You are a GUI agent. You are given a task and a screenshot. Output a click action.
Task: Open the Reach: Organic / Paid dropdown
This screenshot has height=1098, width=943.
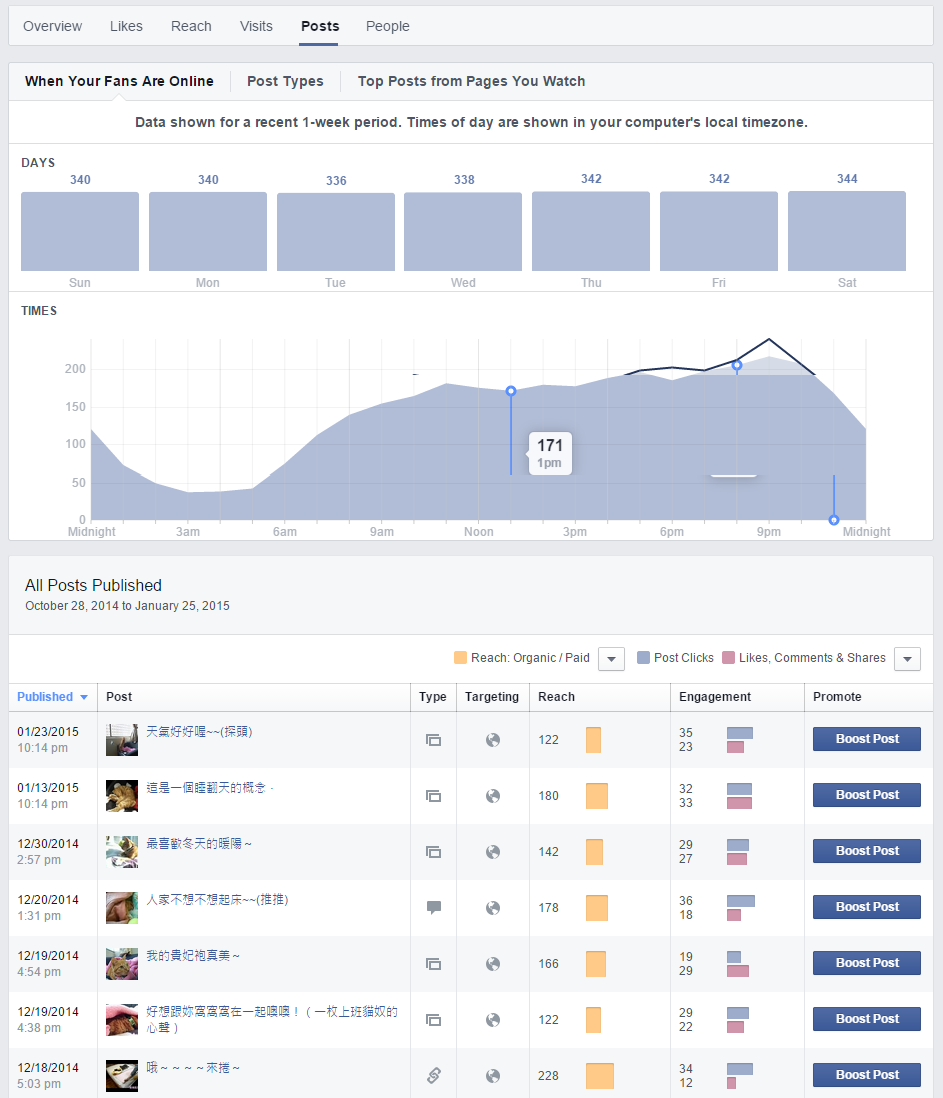click(x=611, y=659)
